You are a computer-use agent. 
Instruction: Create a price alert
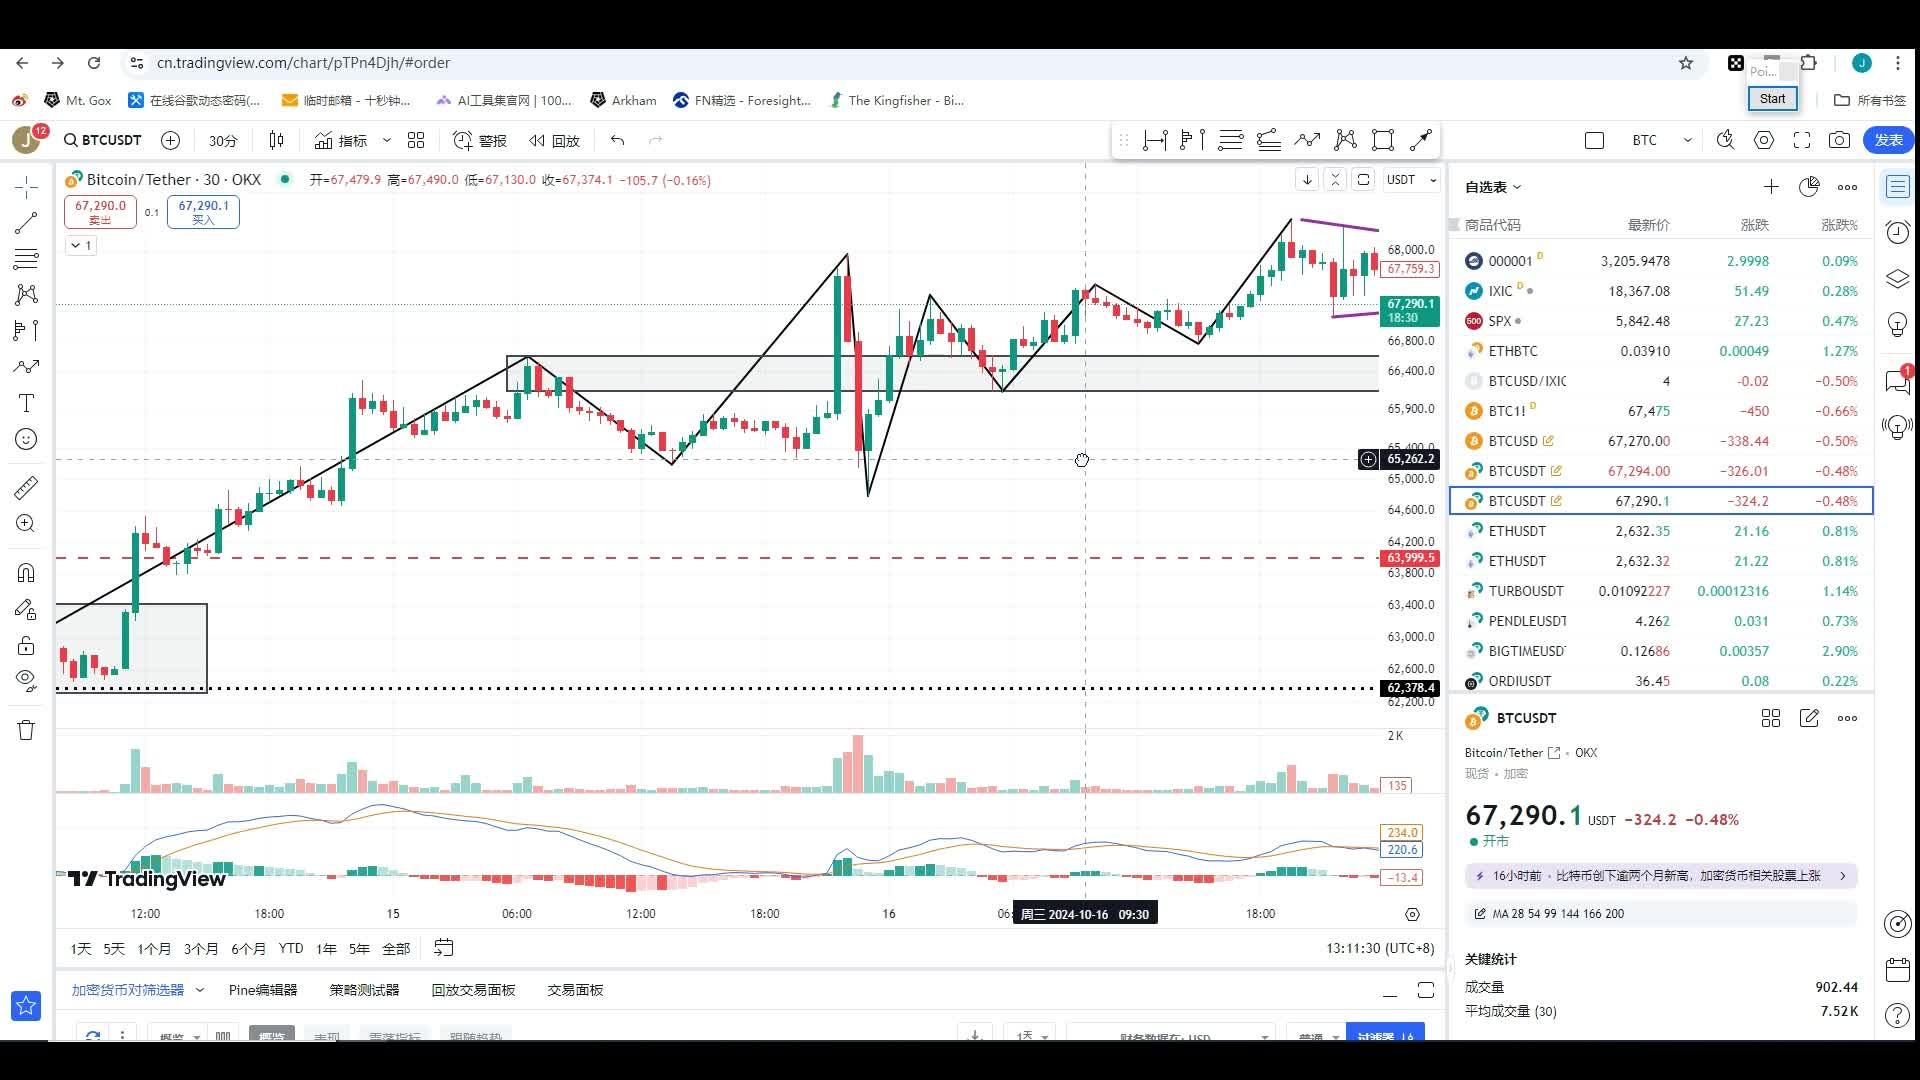click(480, 140)
